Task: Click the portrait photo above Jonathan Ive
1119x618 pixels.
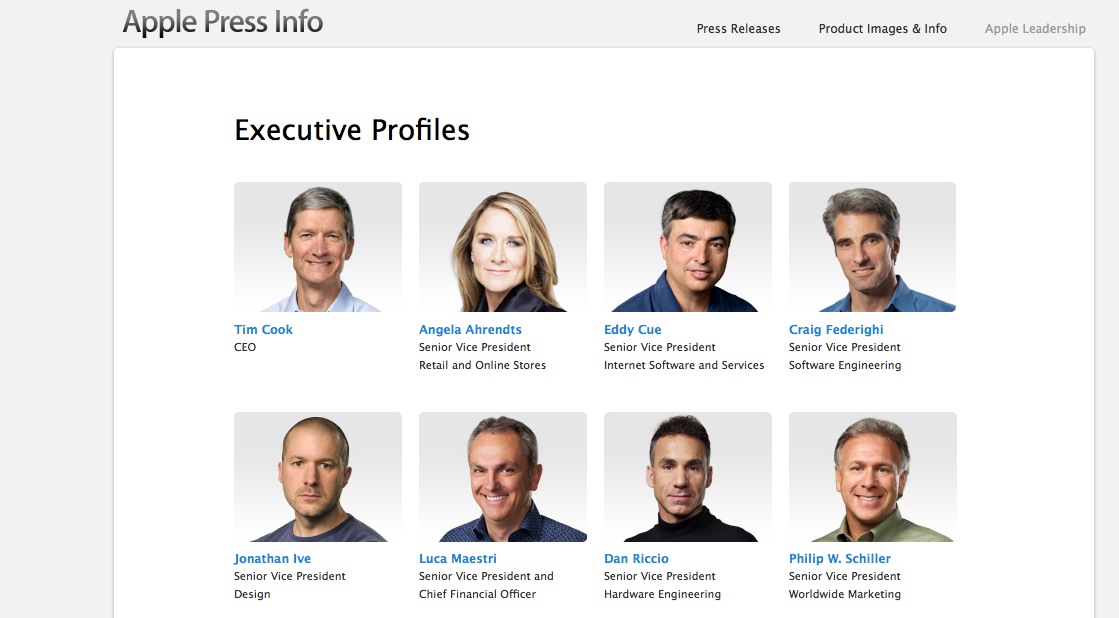Action: pyautogui.click(x=318, y=477)
